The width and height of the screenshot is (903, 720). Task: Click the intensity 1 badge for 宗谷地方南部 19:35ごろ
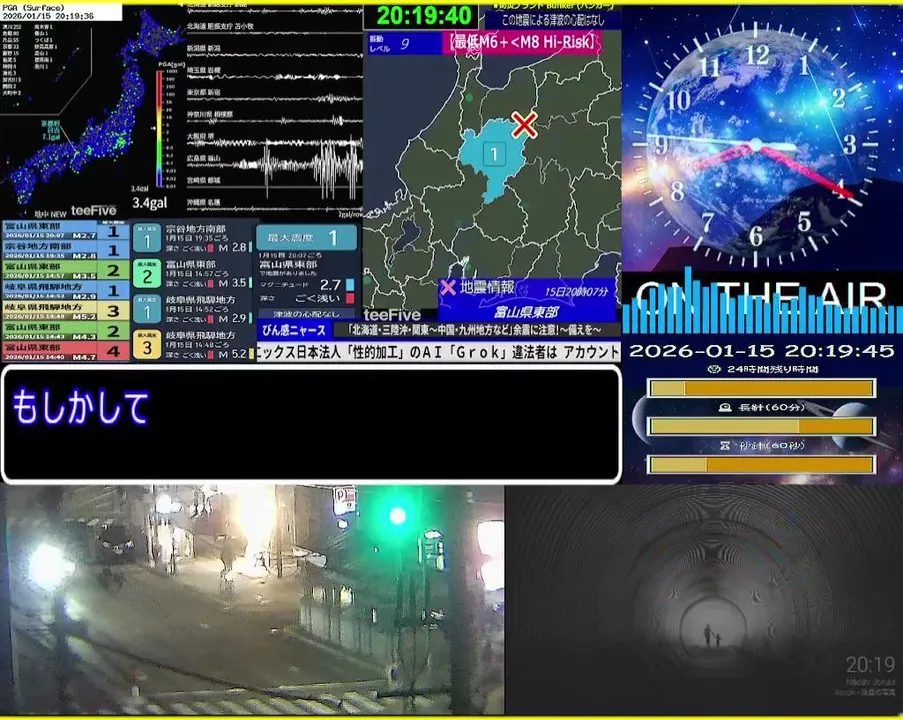[x=147, y=238]
